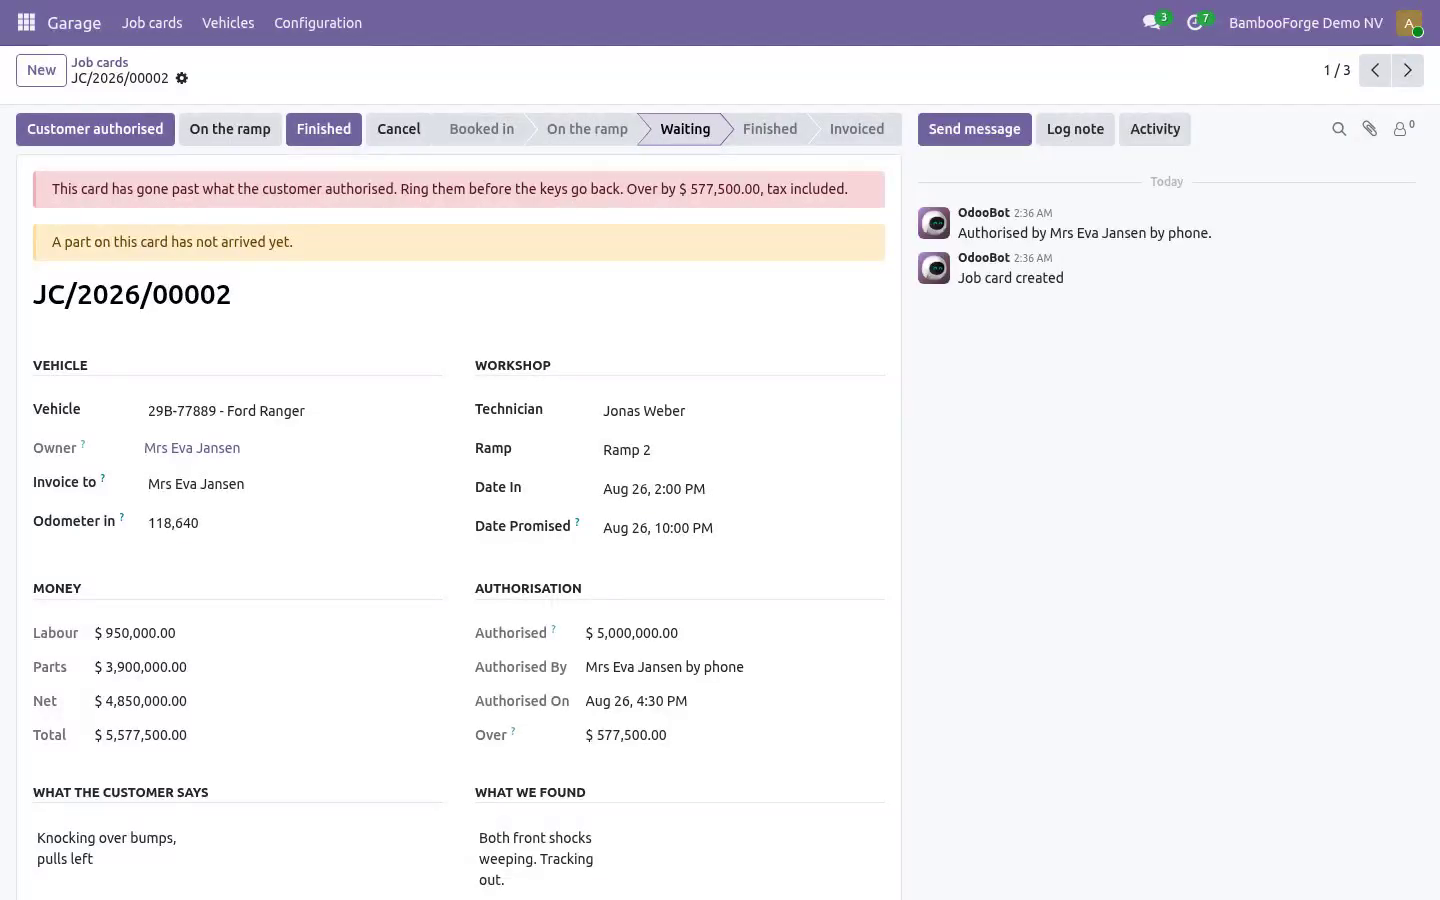
Task: Open the conversations chat icon with badge 3
Action: (x=1152, y=22)
